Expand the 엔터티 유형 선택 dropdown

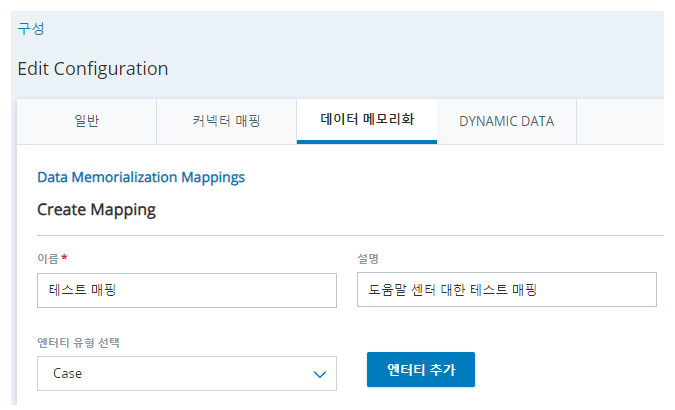(187, 373)
